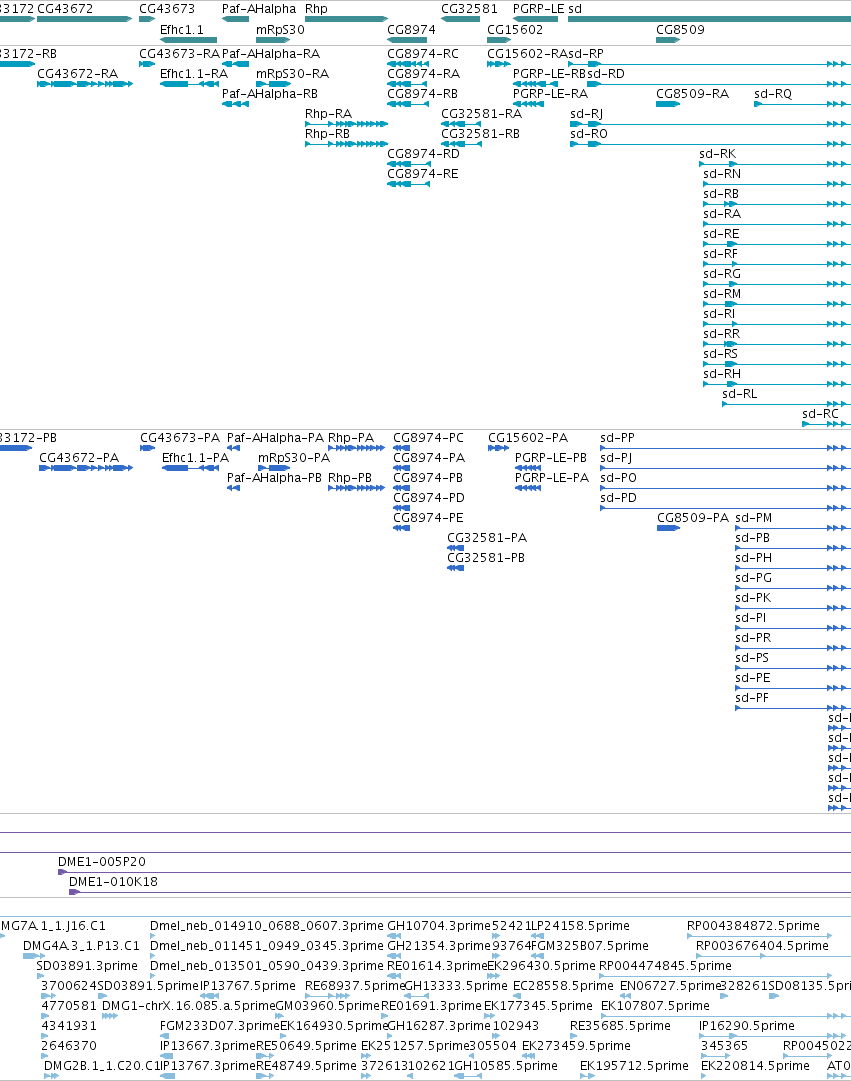
Task: Click transcript sd-RH
Action: pyautogui.click(x=722, y=374)
